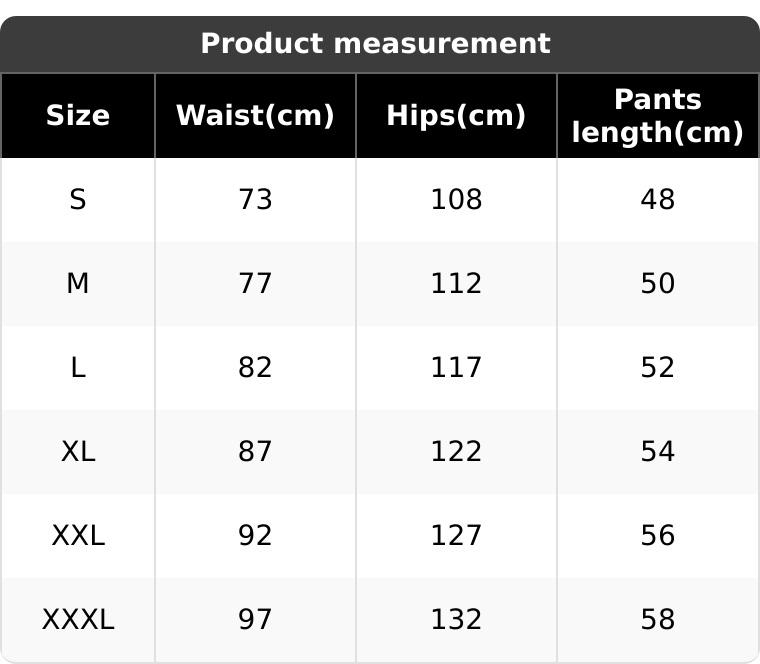Click the S size cell

coord(78,200)
